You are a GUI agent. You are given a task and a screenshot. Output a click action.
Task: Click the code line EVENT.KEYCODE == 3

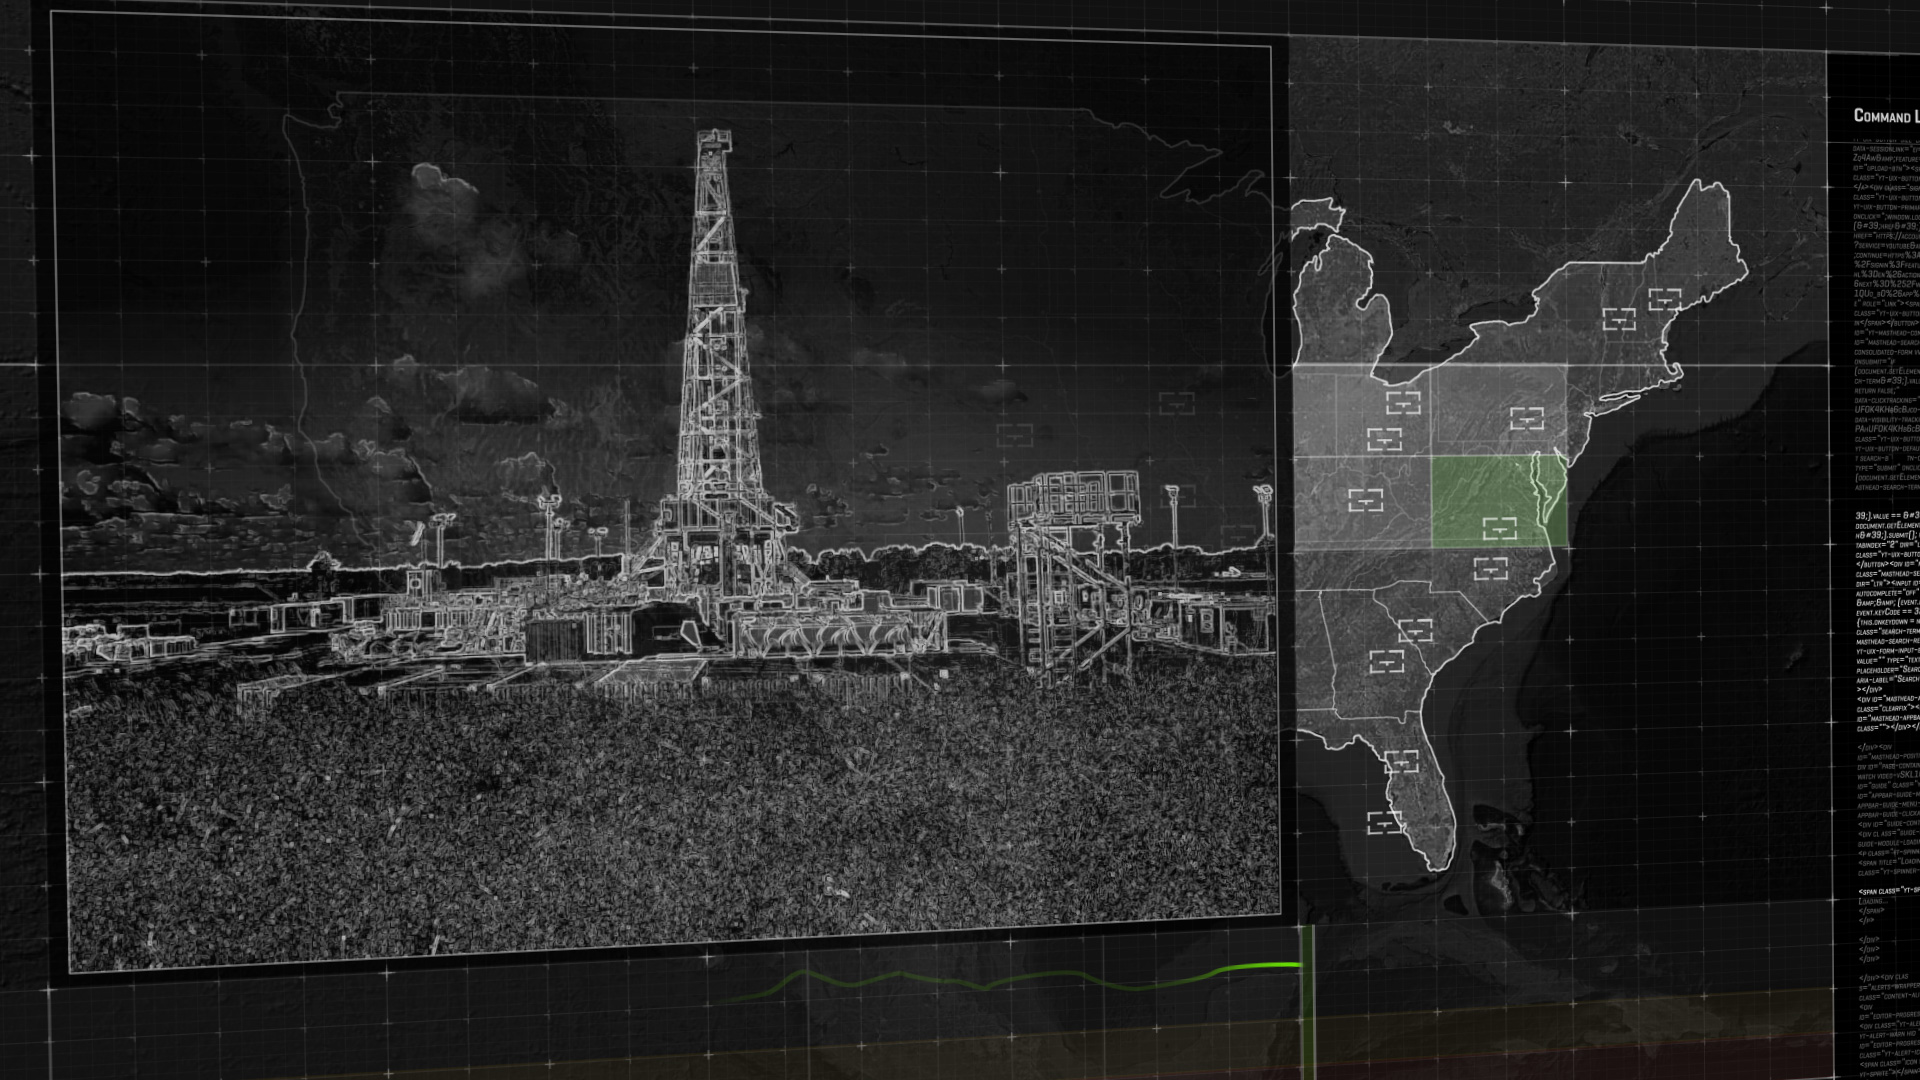coord(1888,612)
